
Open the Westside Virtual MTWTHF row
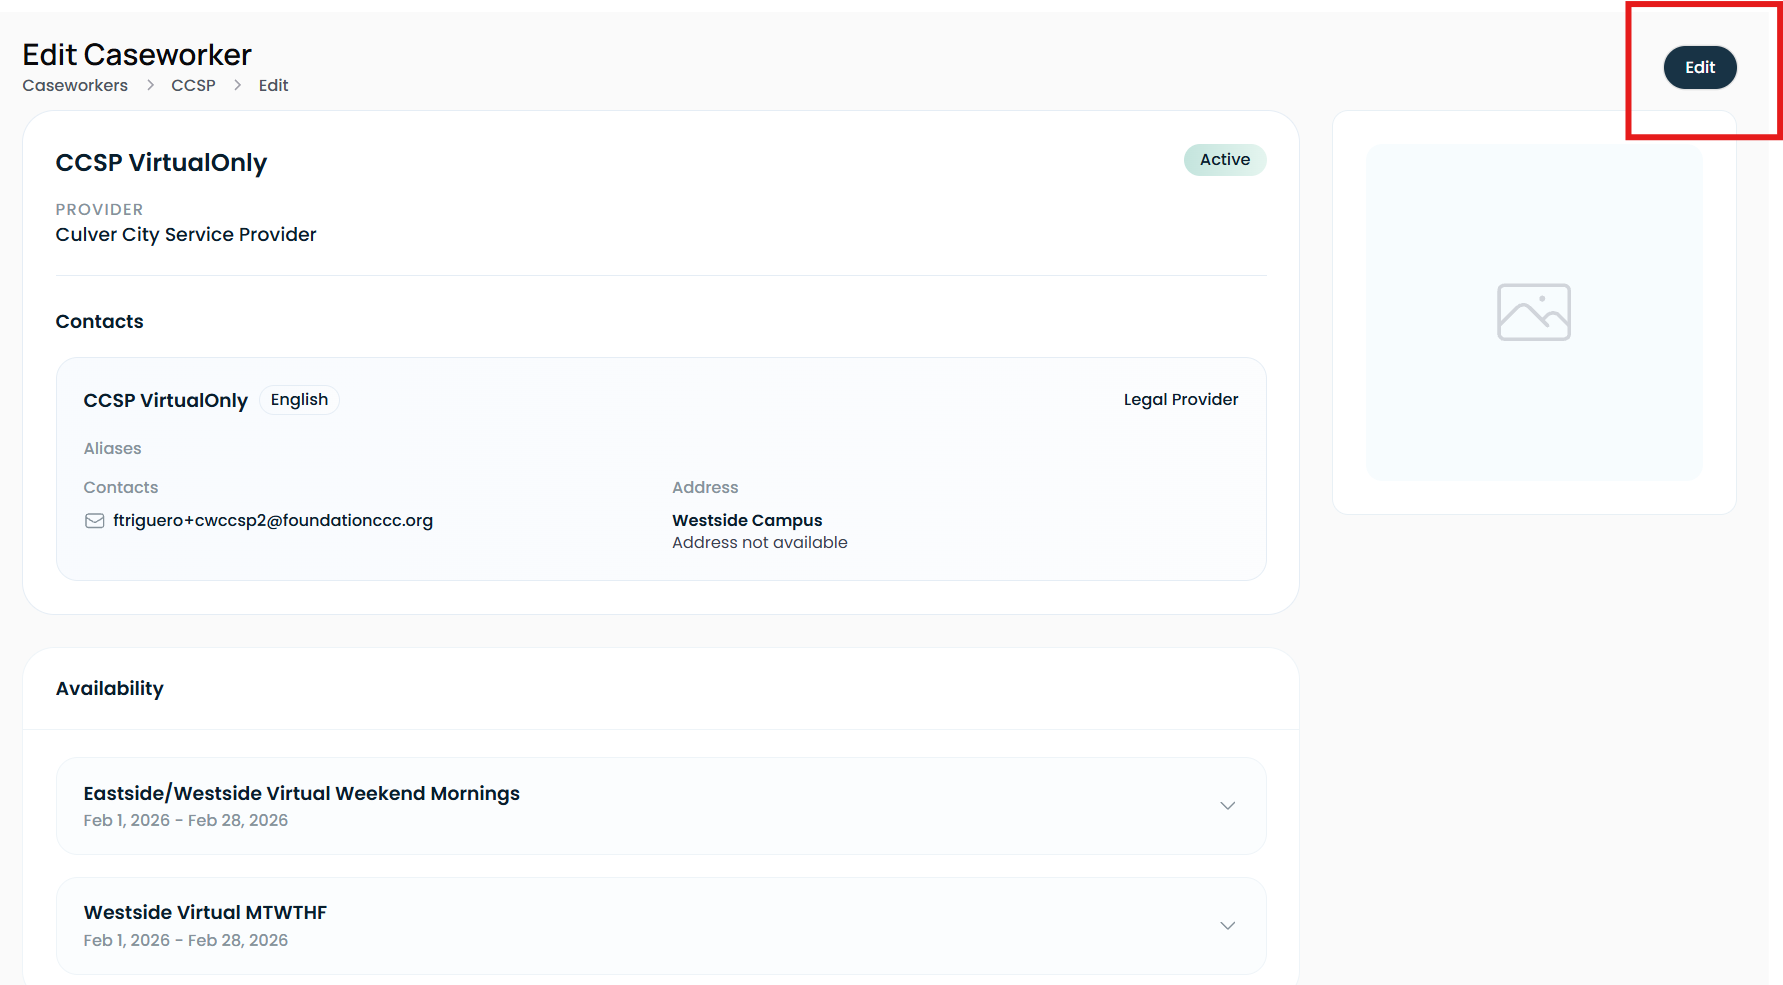pos(661,926)
